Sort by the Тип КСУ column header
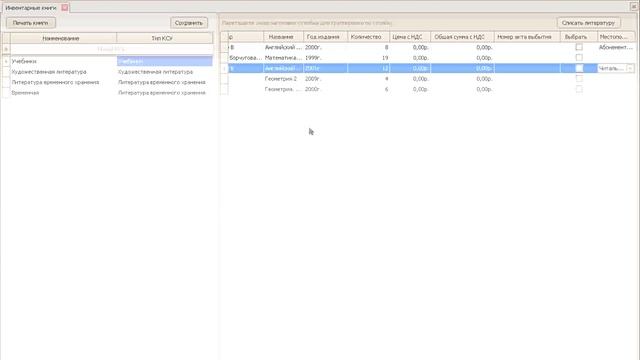 coord(164,38)
